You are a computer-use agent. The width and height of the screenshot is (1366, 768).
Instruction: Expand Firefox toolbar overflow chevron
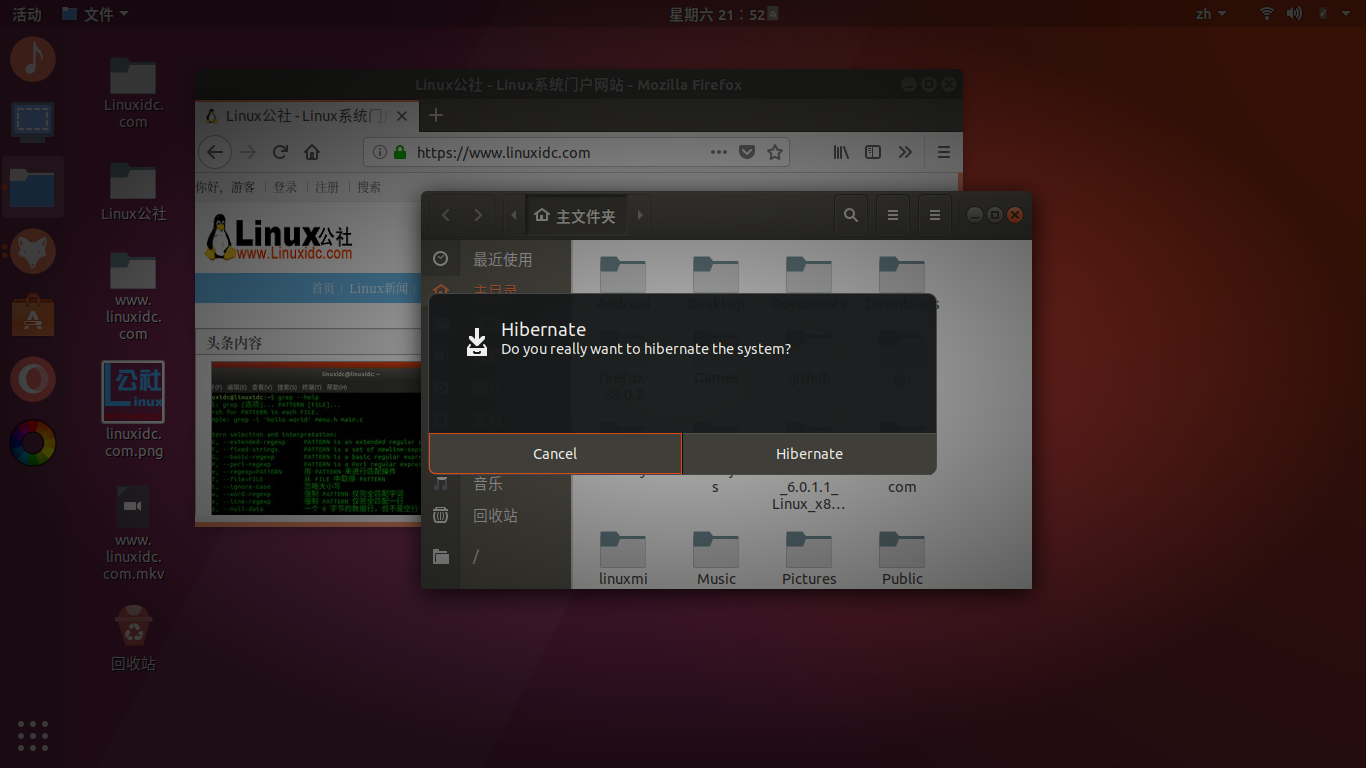click(x=905, y=153)
